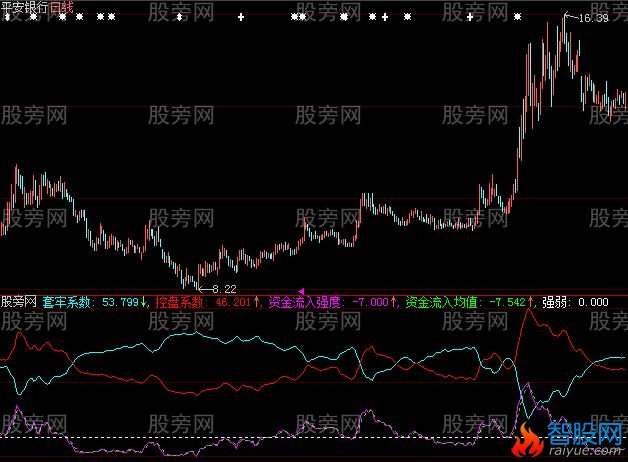Select the 16.39 high price label

point(594,18)
